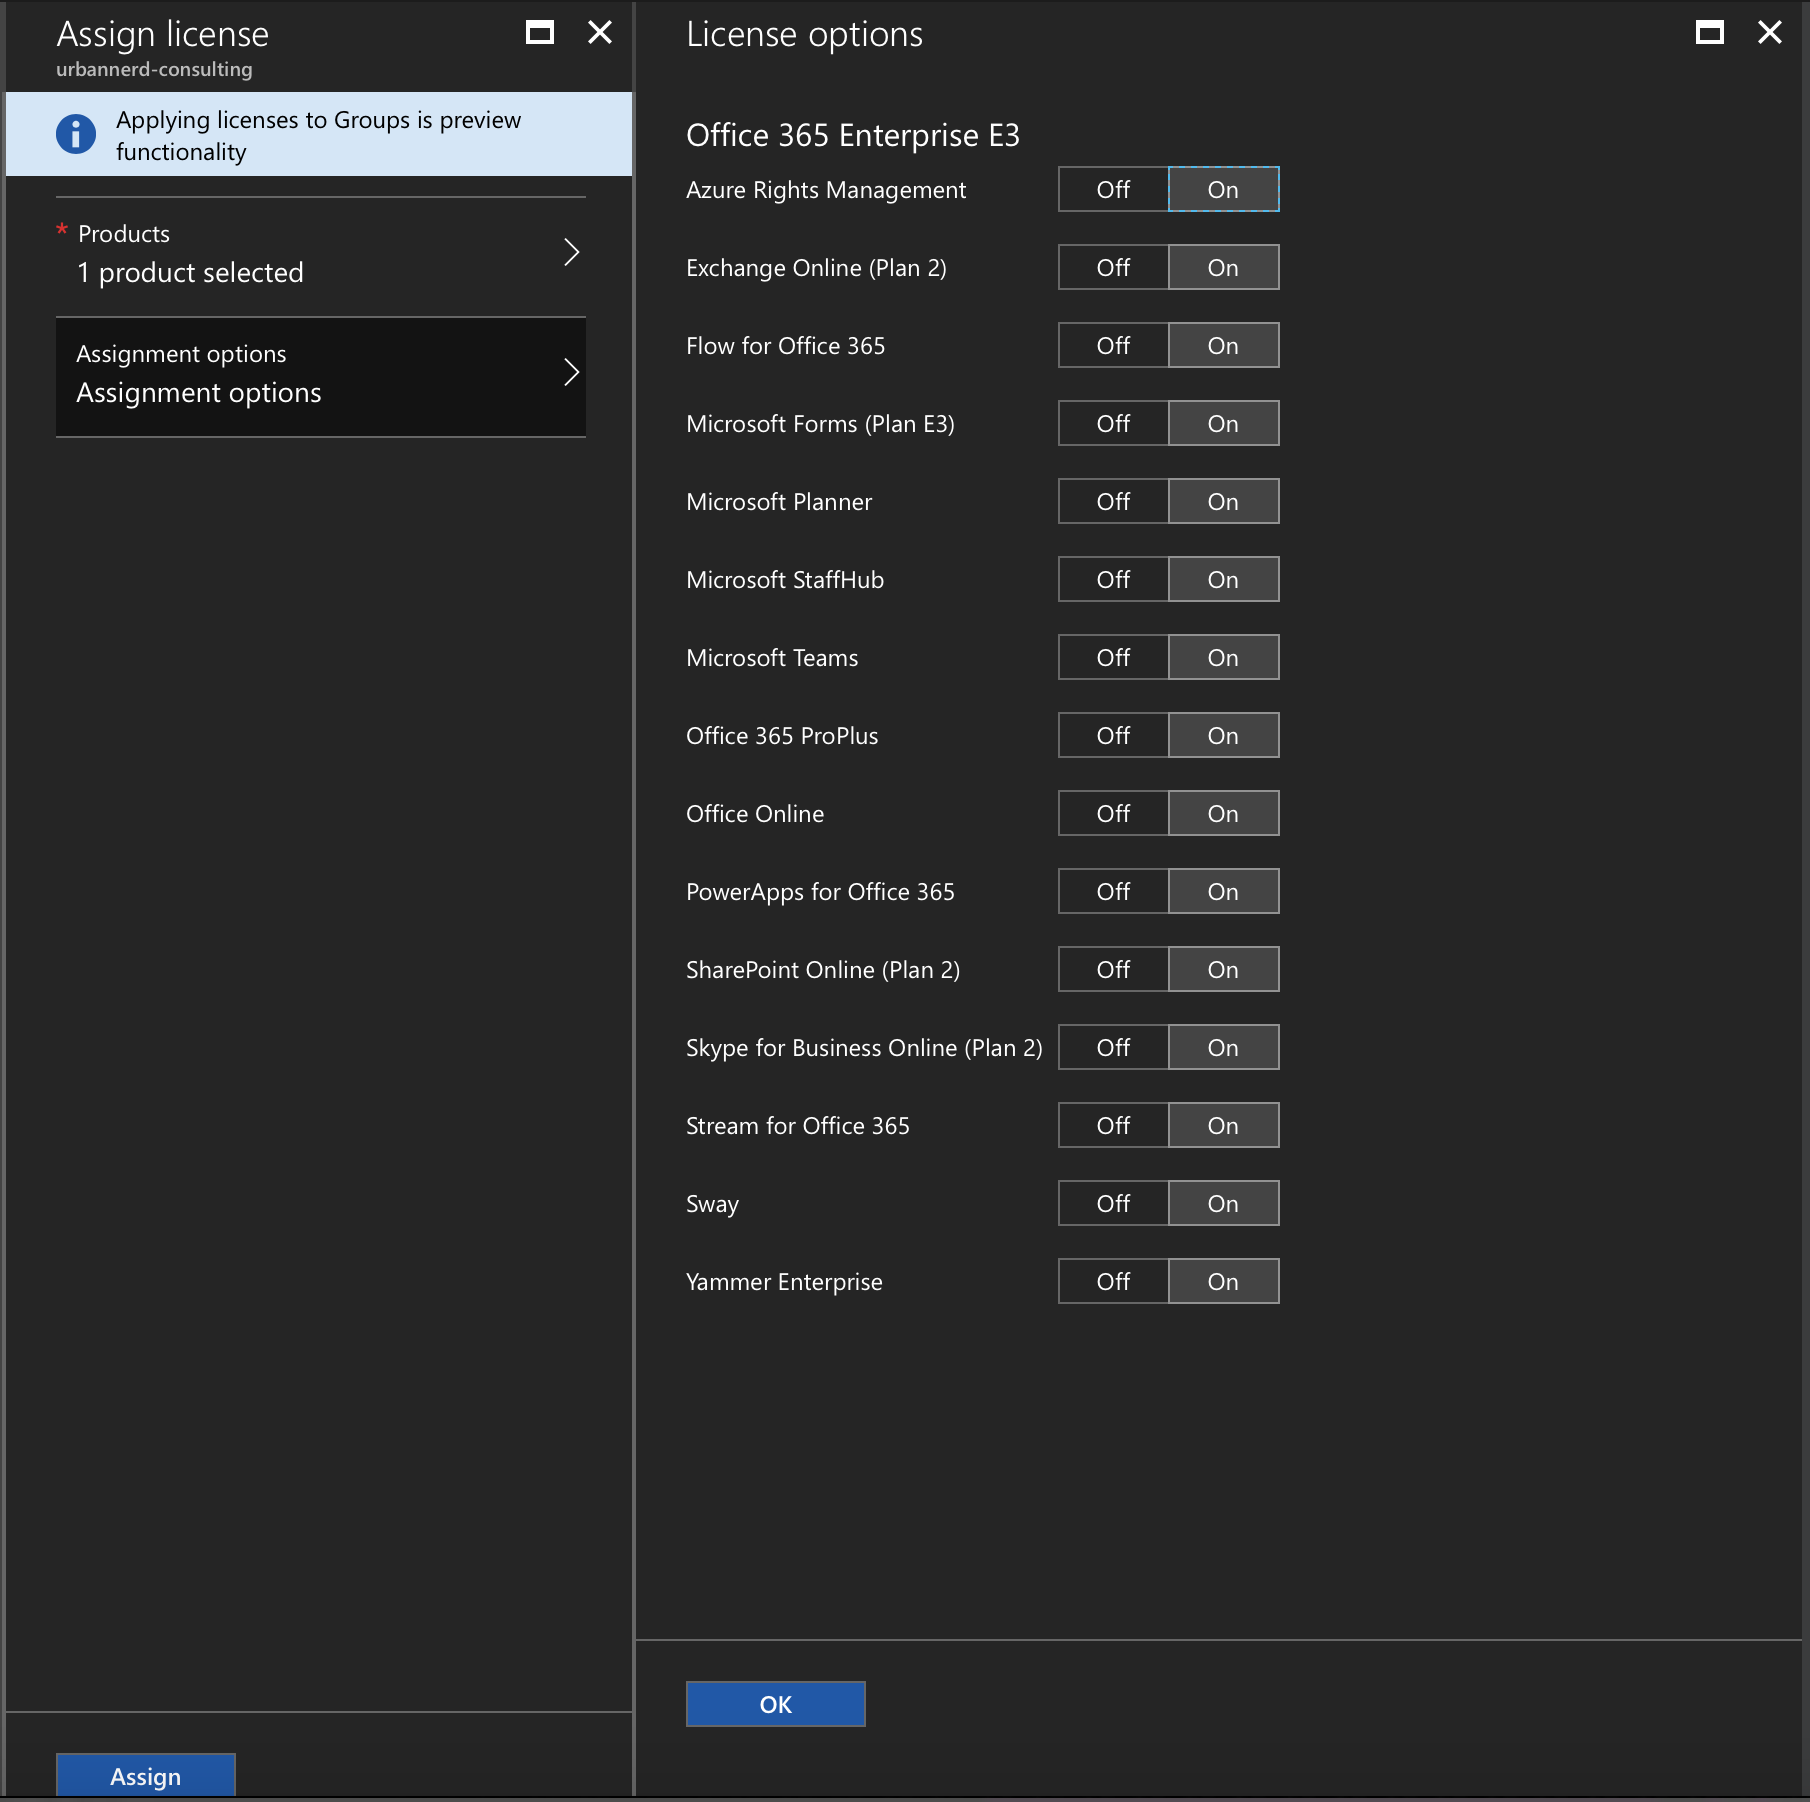Set Exchange Online (Plan 2) to On
Image resolution: width=1810 pixels, height=1802 pixels.
[1223, 267]
